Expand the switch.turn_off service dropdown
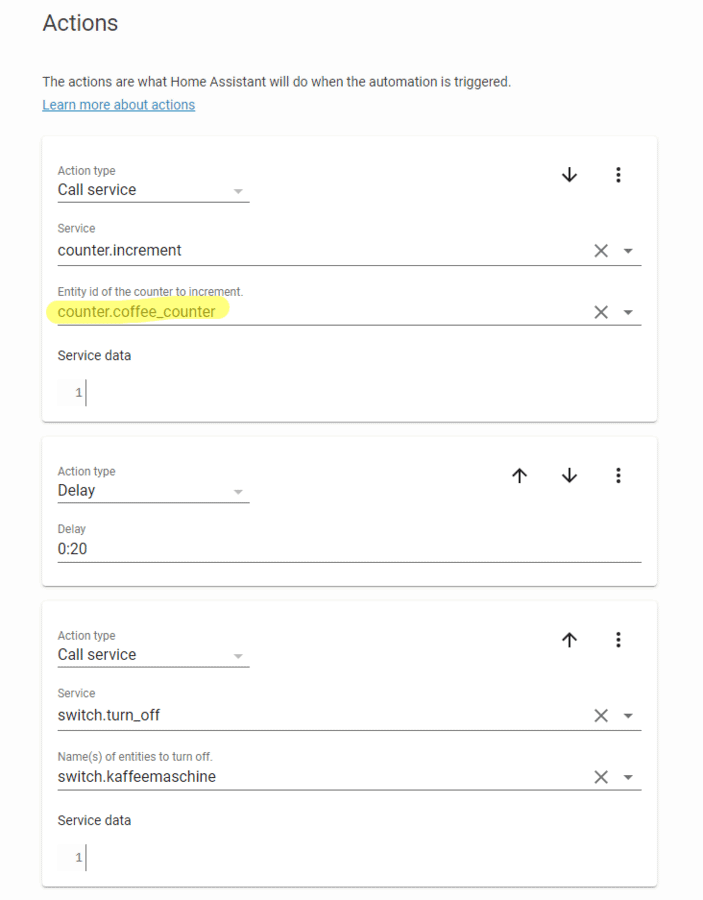Image resolution: width=703 pixels, height=900 pixels. (628, 716)
